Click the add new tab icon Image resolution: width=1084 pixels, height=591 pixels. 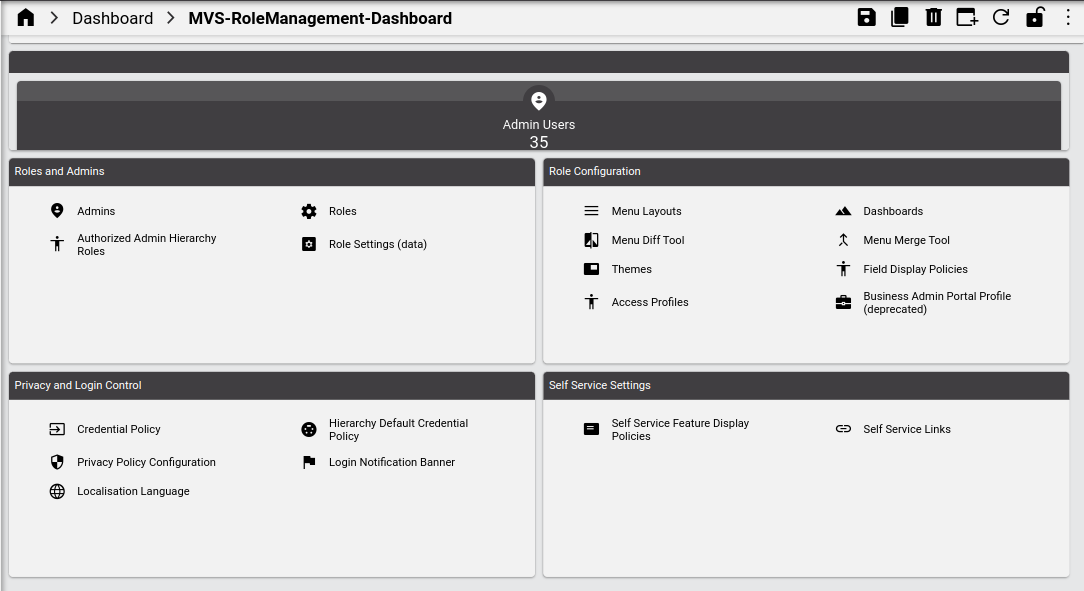coord(966,17)
